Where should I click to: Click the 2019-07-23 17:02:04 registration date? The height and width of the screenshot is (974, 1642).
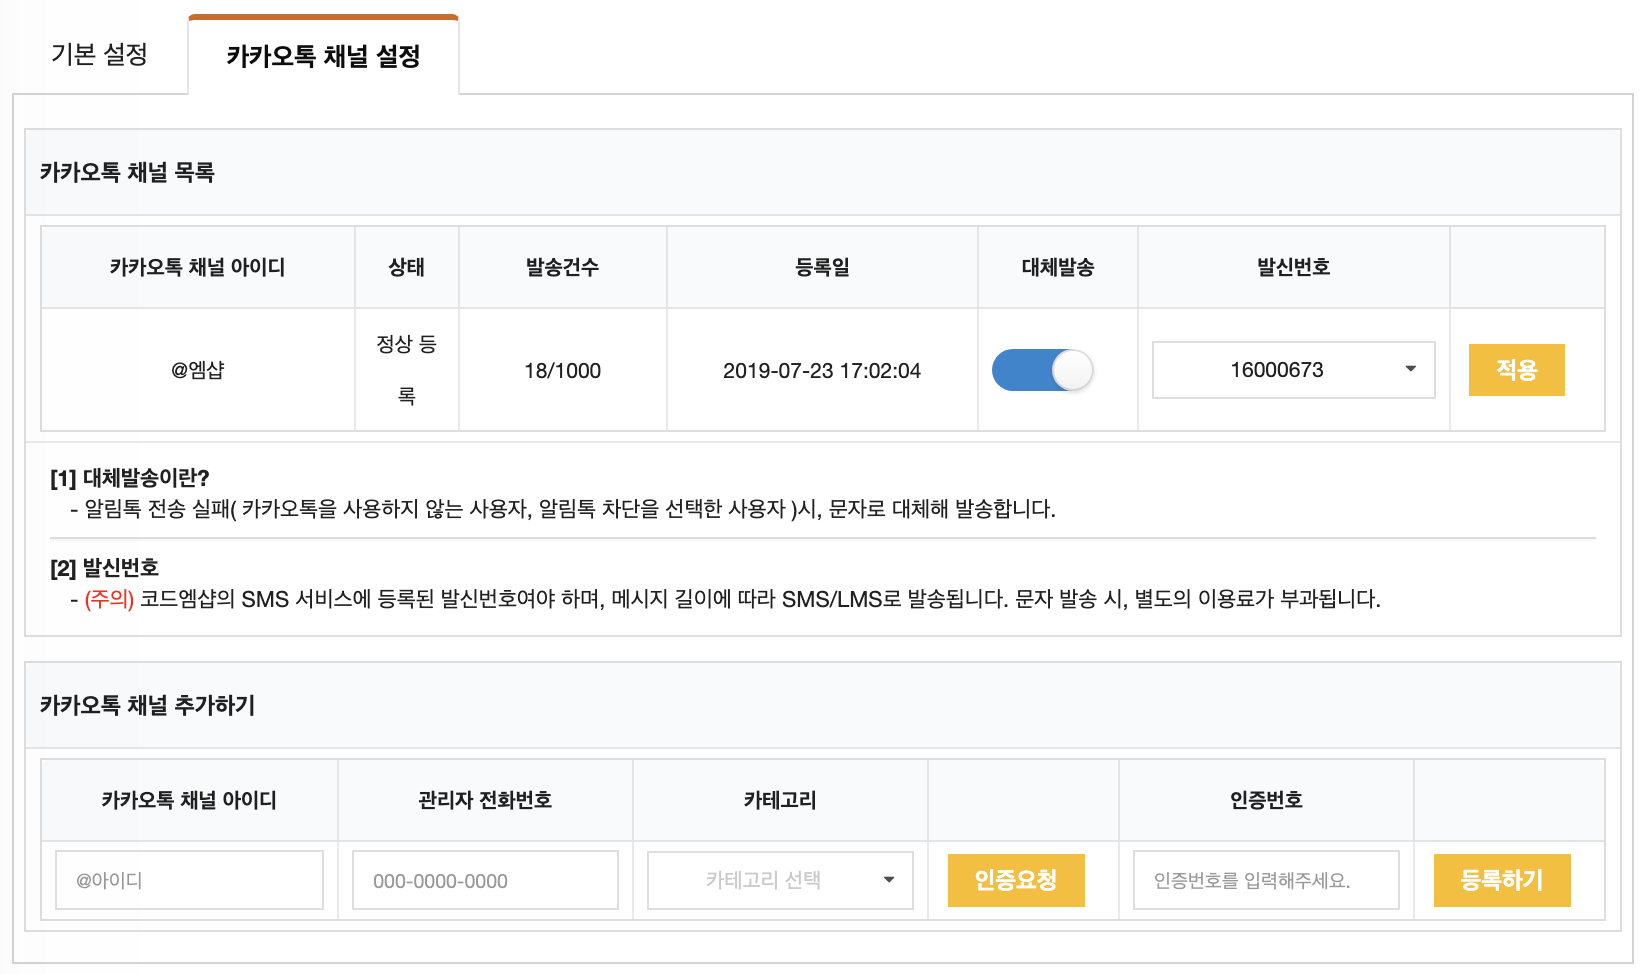[x=822, y=371]
